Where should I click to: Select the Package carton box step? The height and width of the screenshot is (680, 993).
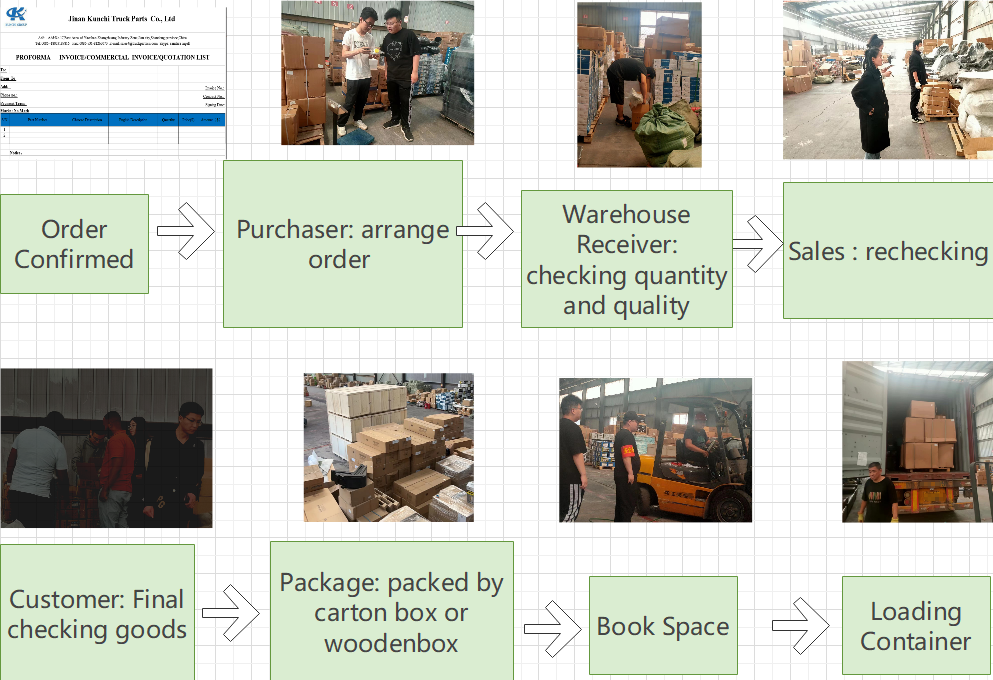pyautogui.click(x=391, y=612)
